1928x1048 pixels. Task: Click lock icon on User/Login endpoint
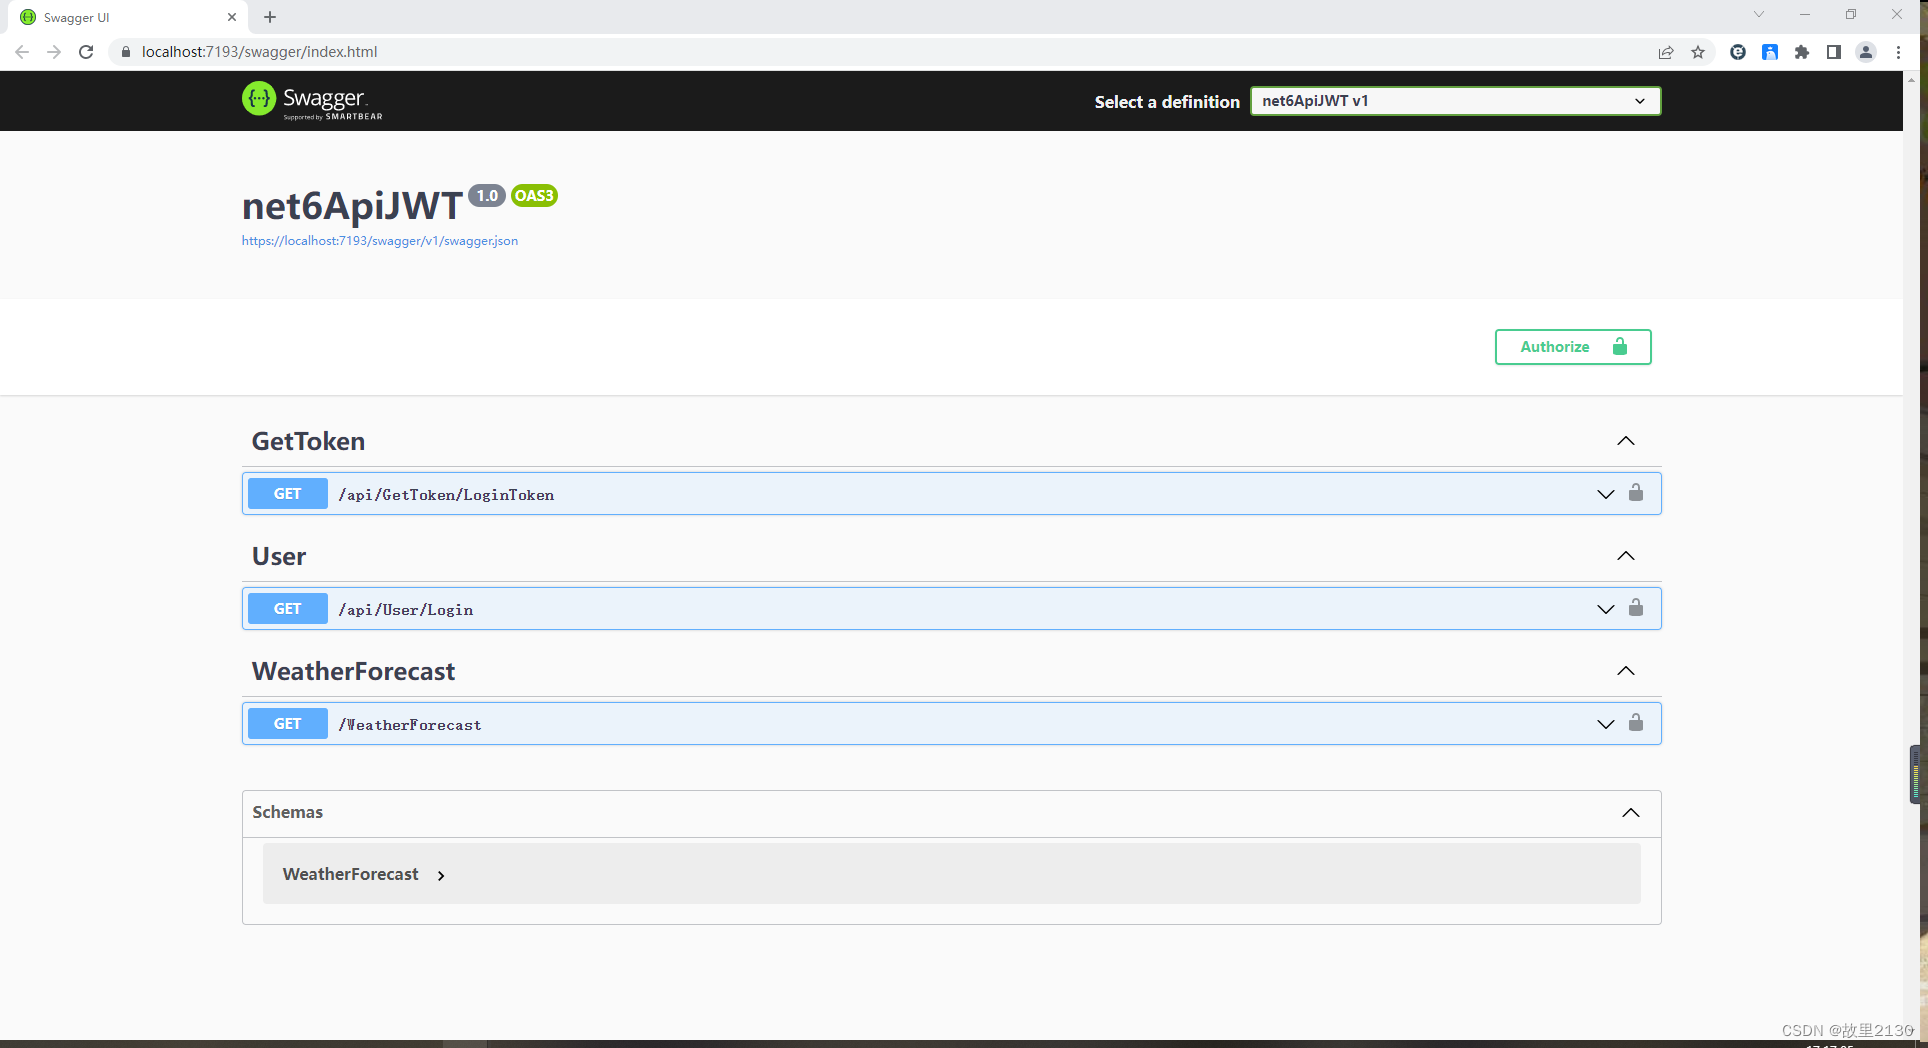1636,607
